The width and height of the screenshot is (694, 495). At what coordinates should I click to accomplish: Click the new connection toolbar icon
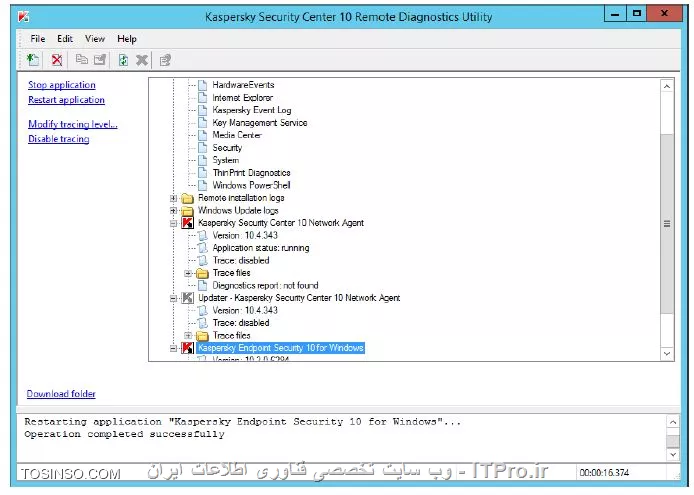tap(33, 60)
